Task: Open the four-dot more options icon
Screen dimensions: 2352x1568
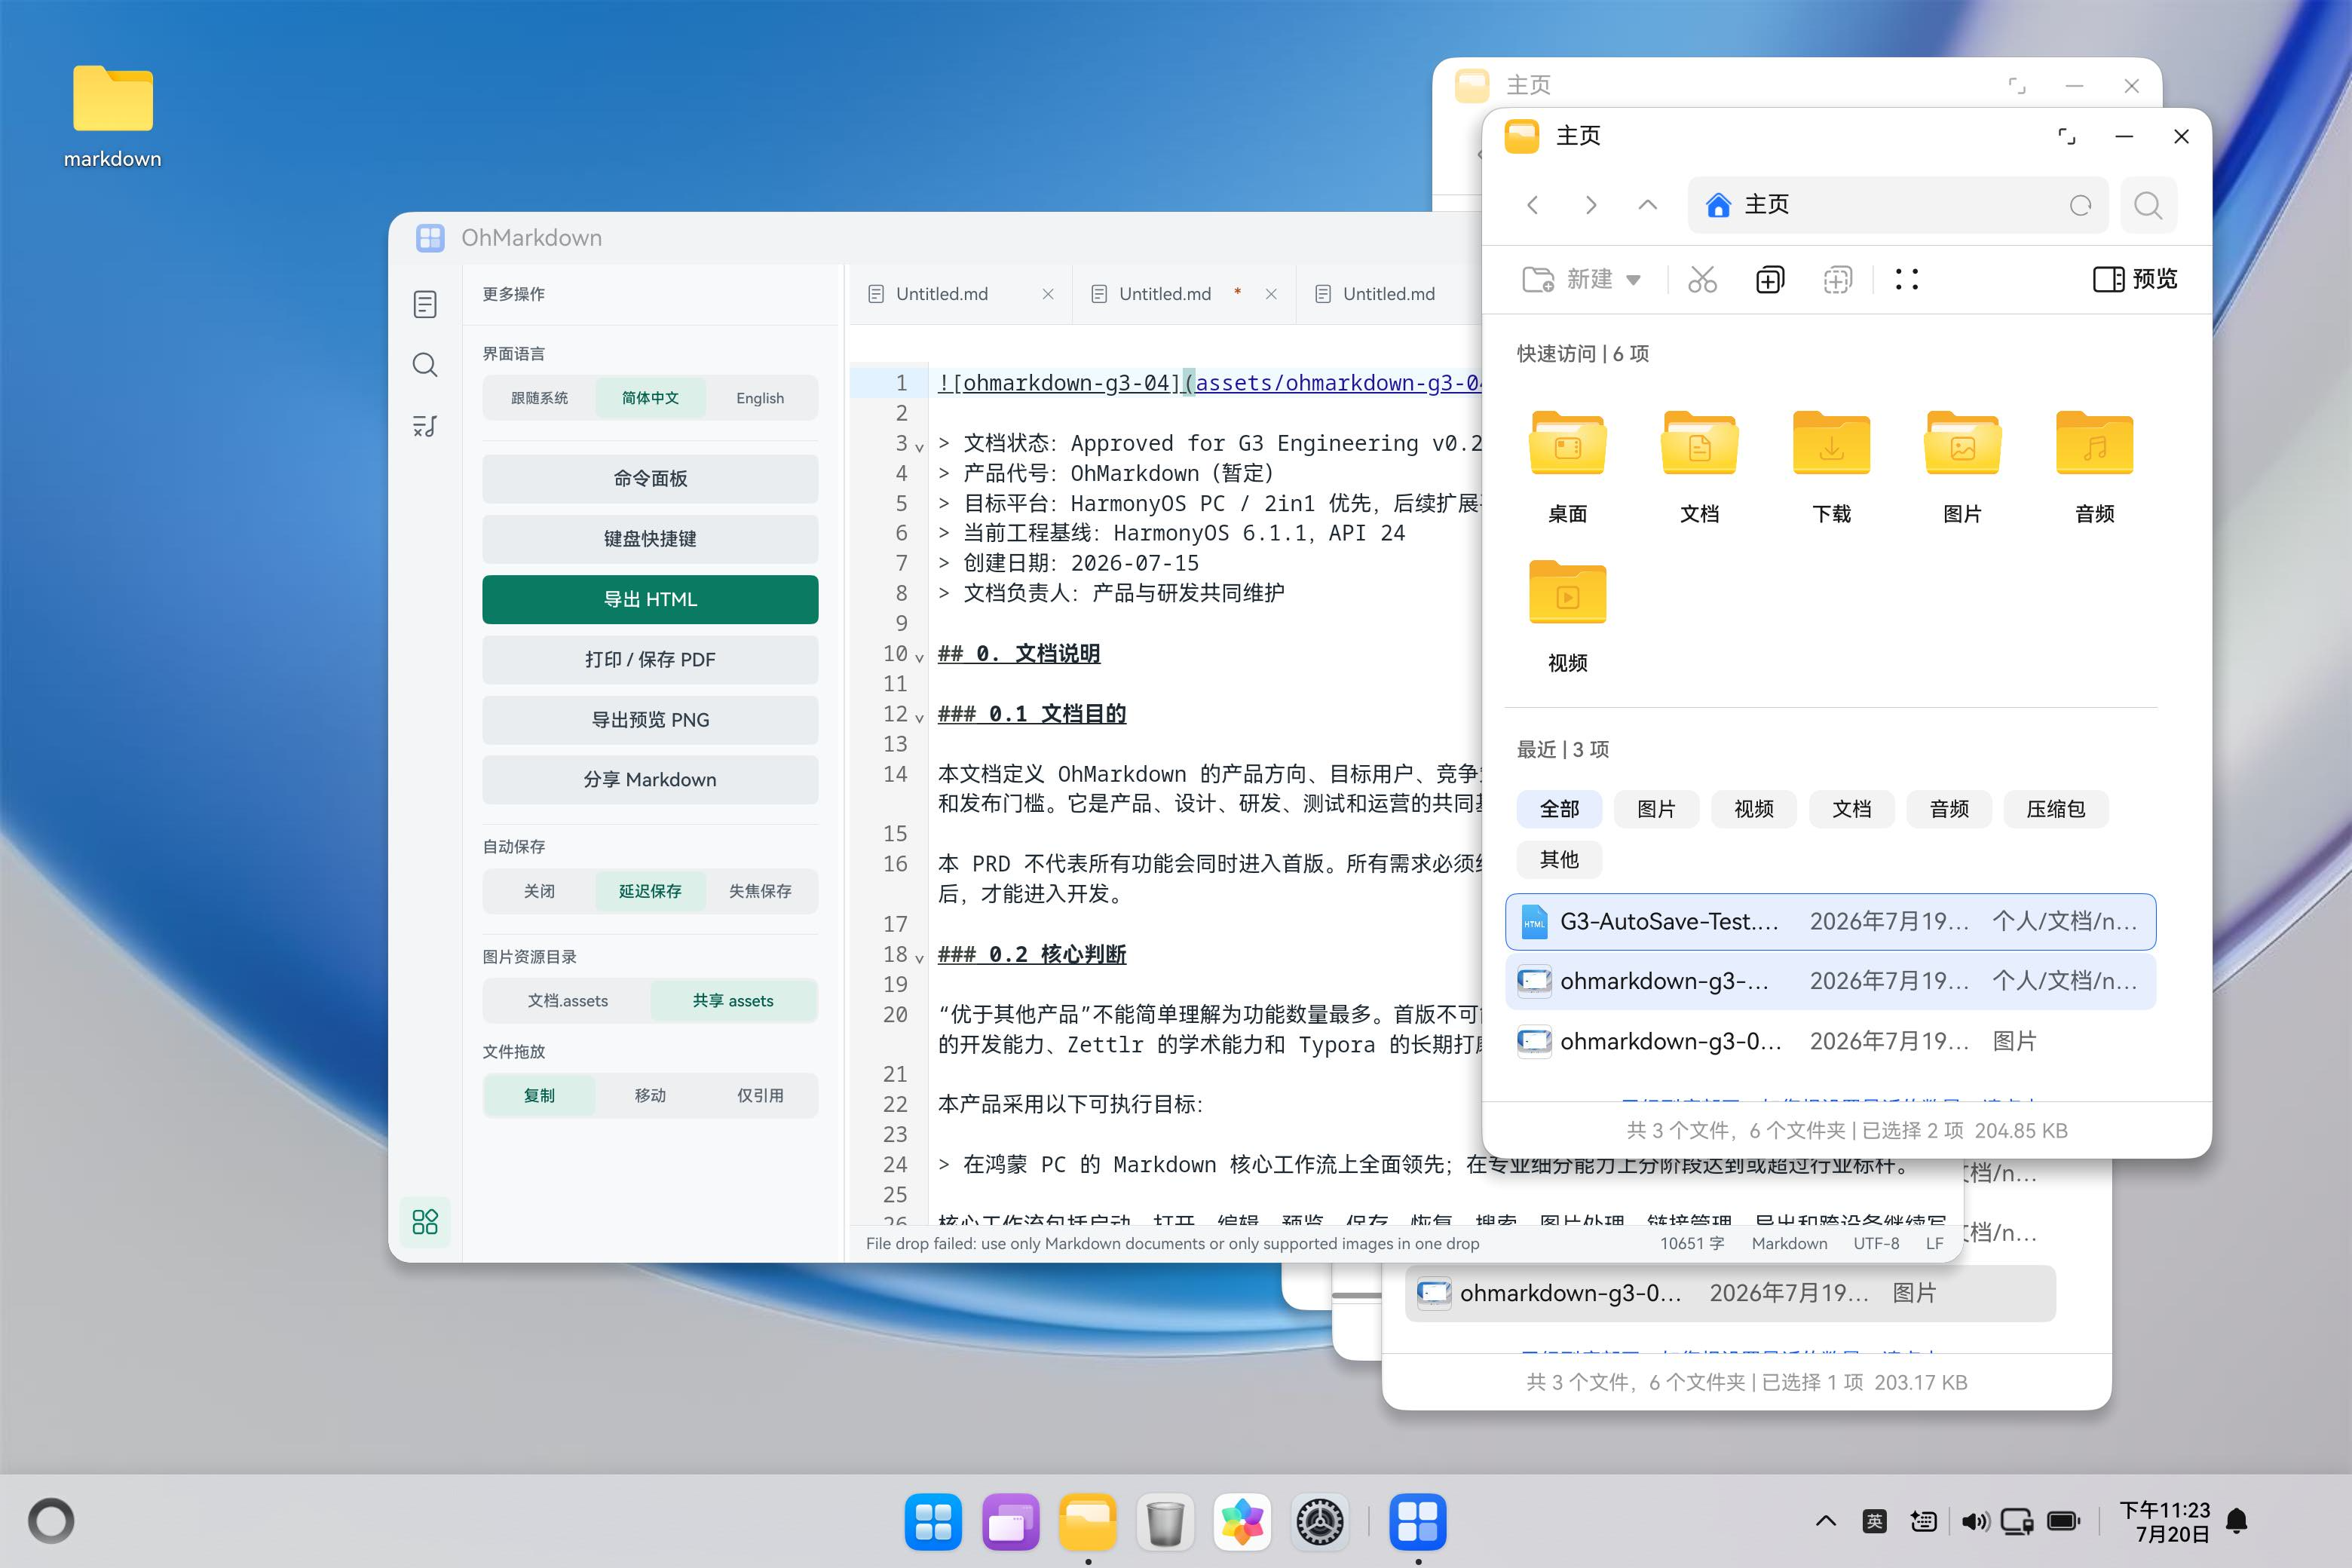Action: (1907, 279)
